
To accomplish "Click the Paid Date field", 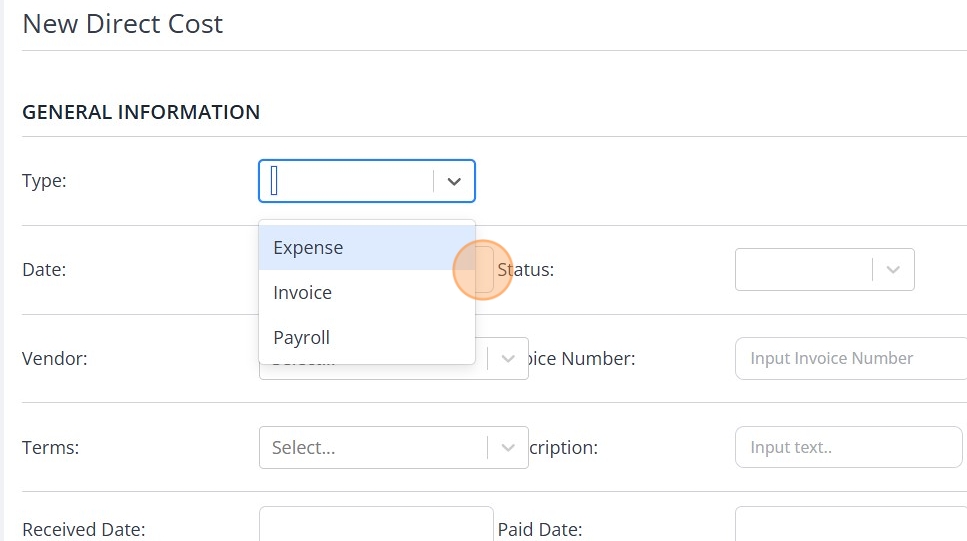I will [850, 526].
